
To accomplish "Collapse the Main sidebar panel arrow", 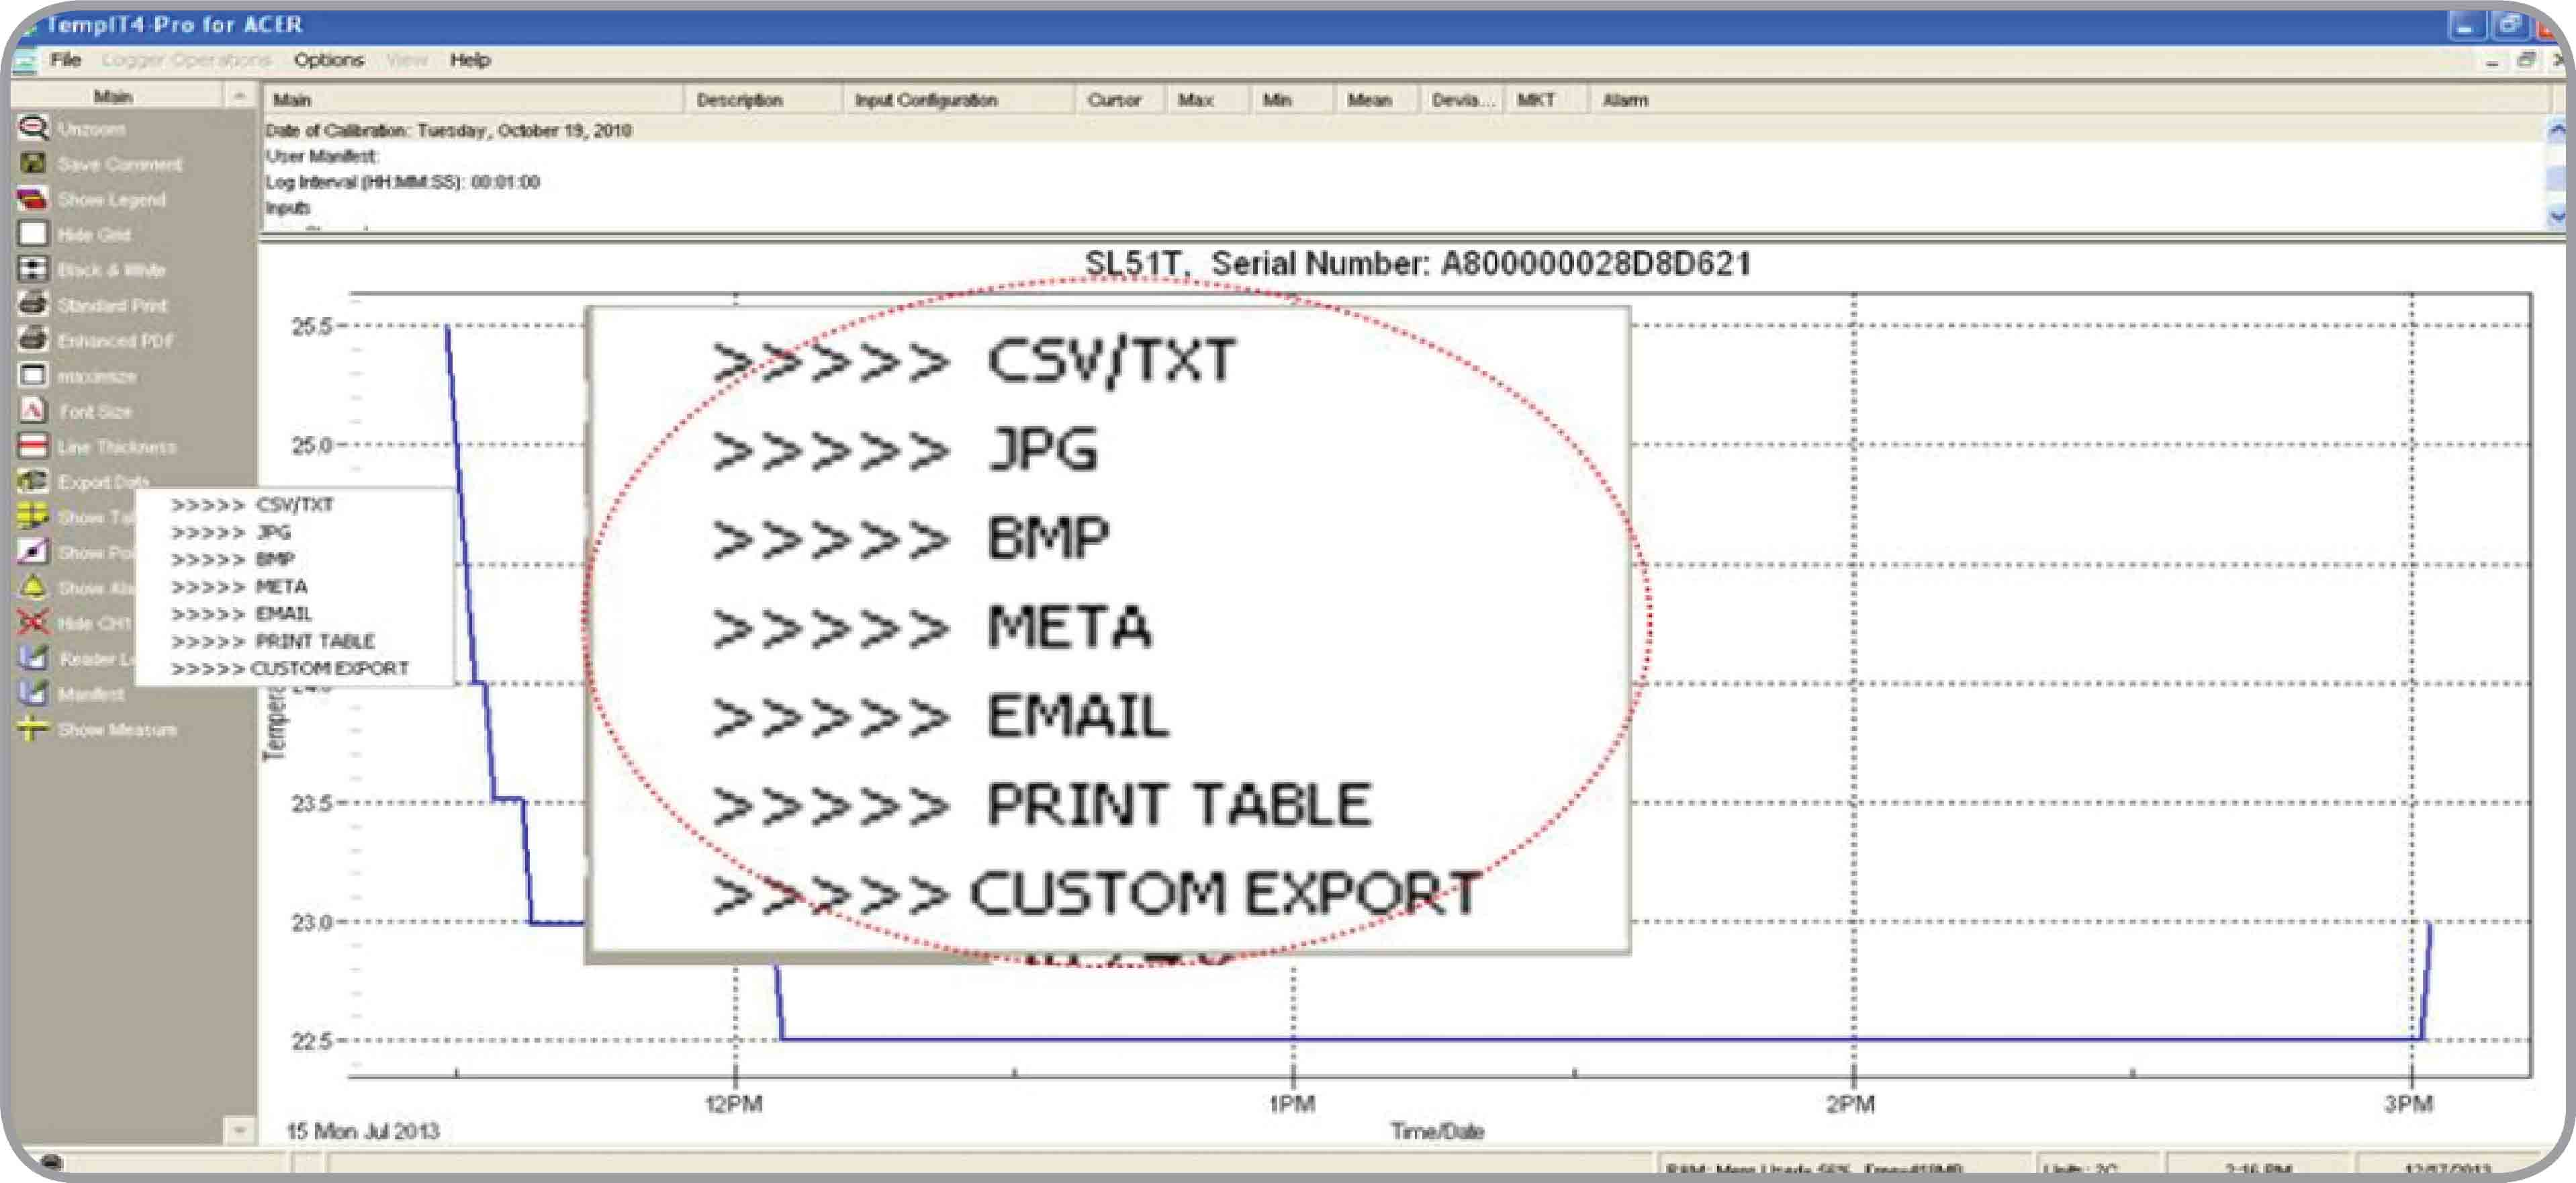I will click(239, 96).
